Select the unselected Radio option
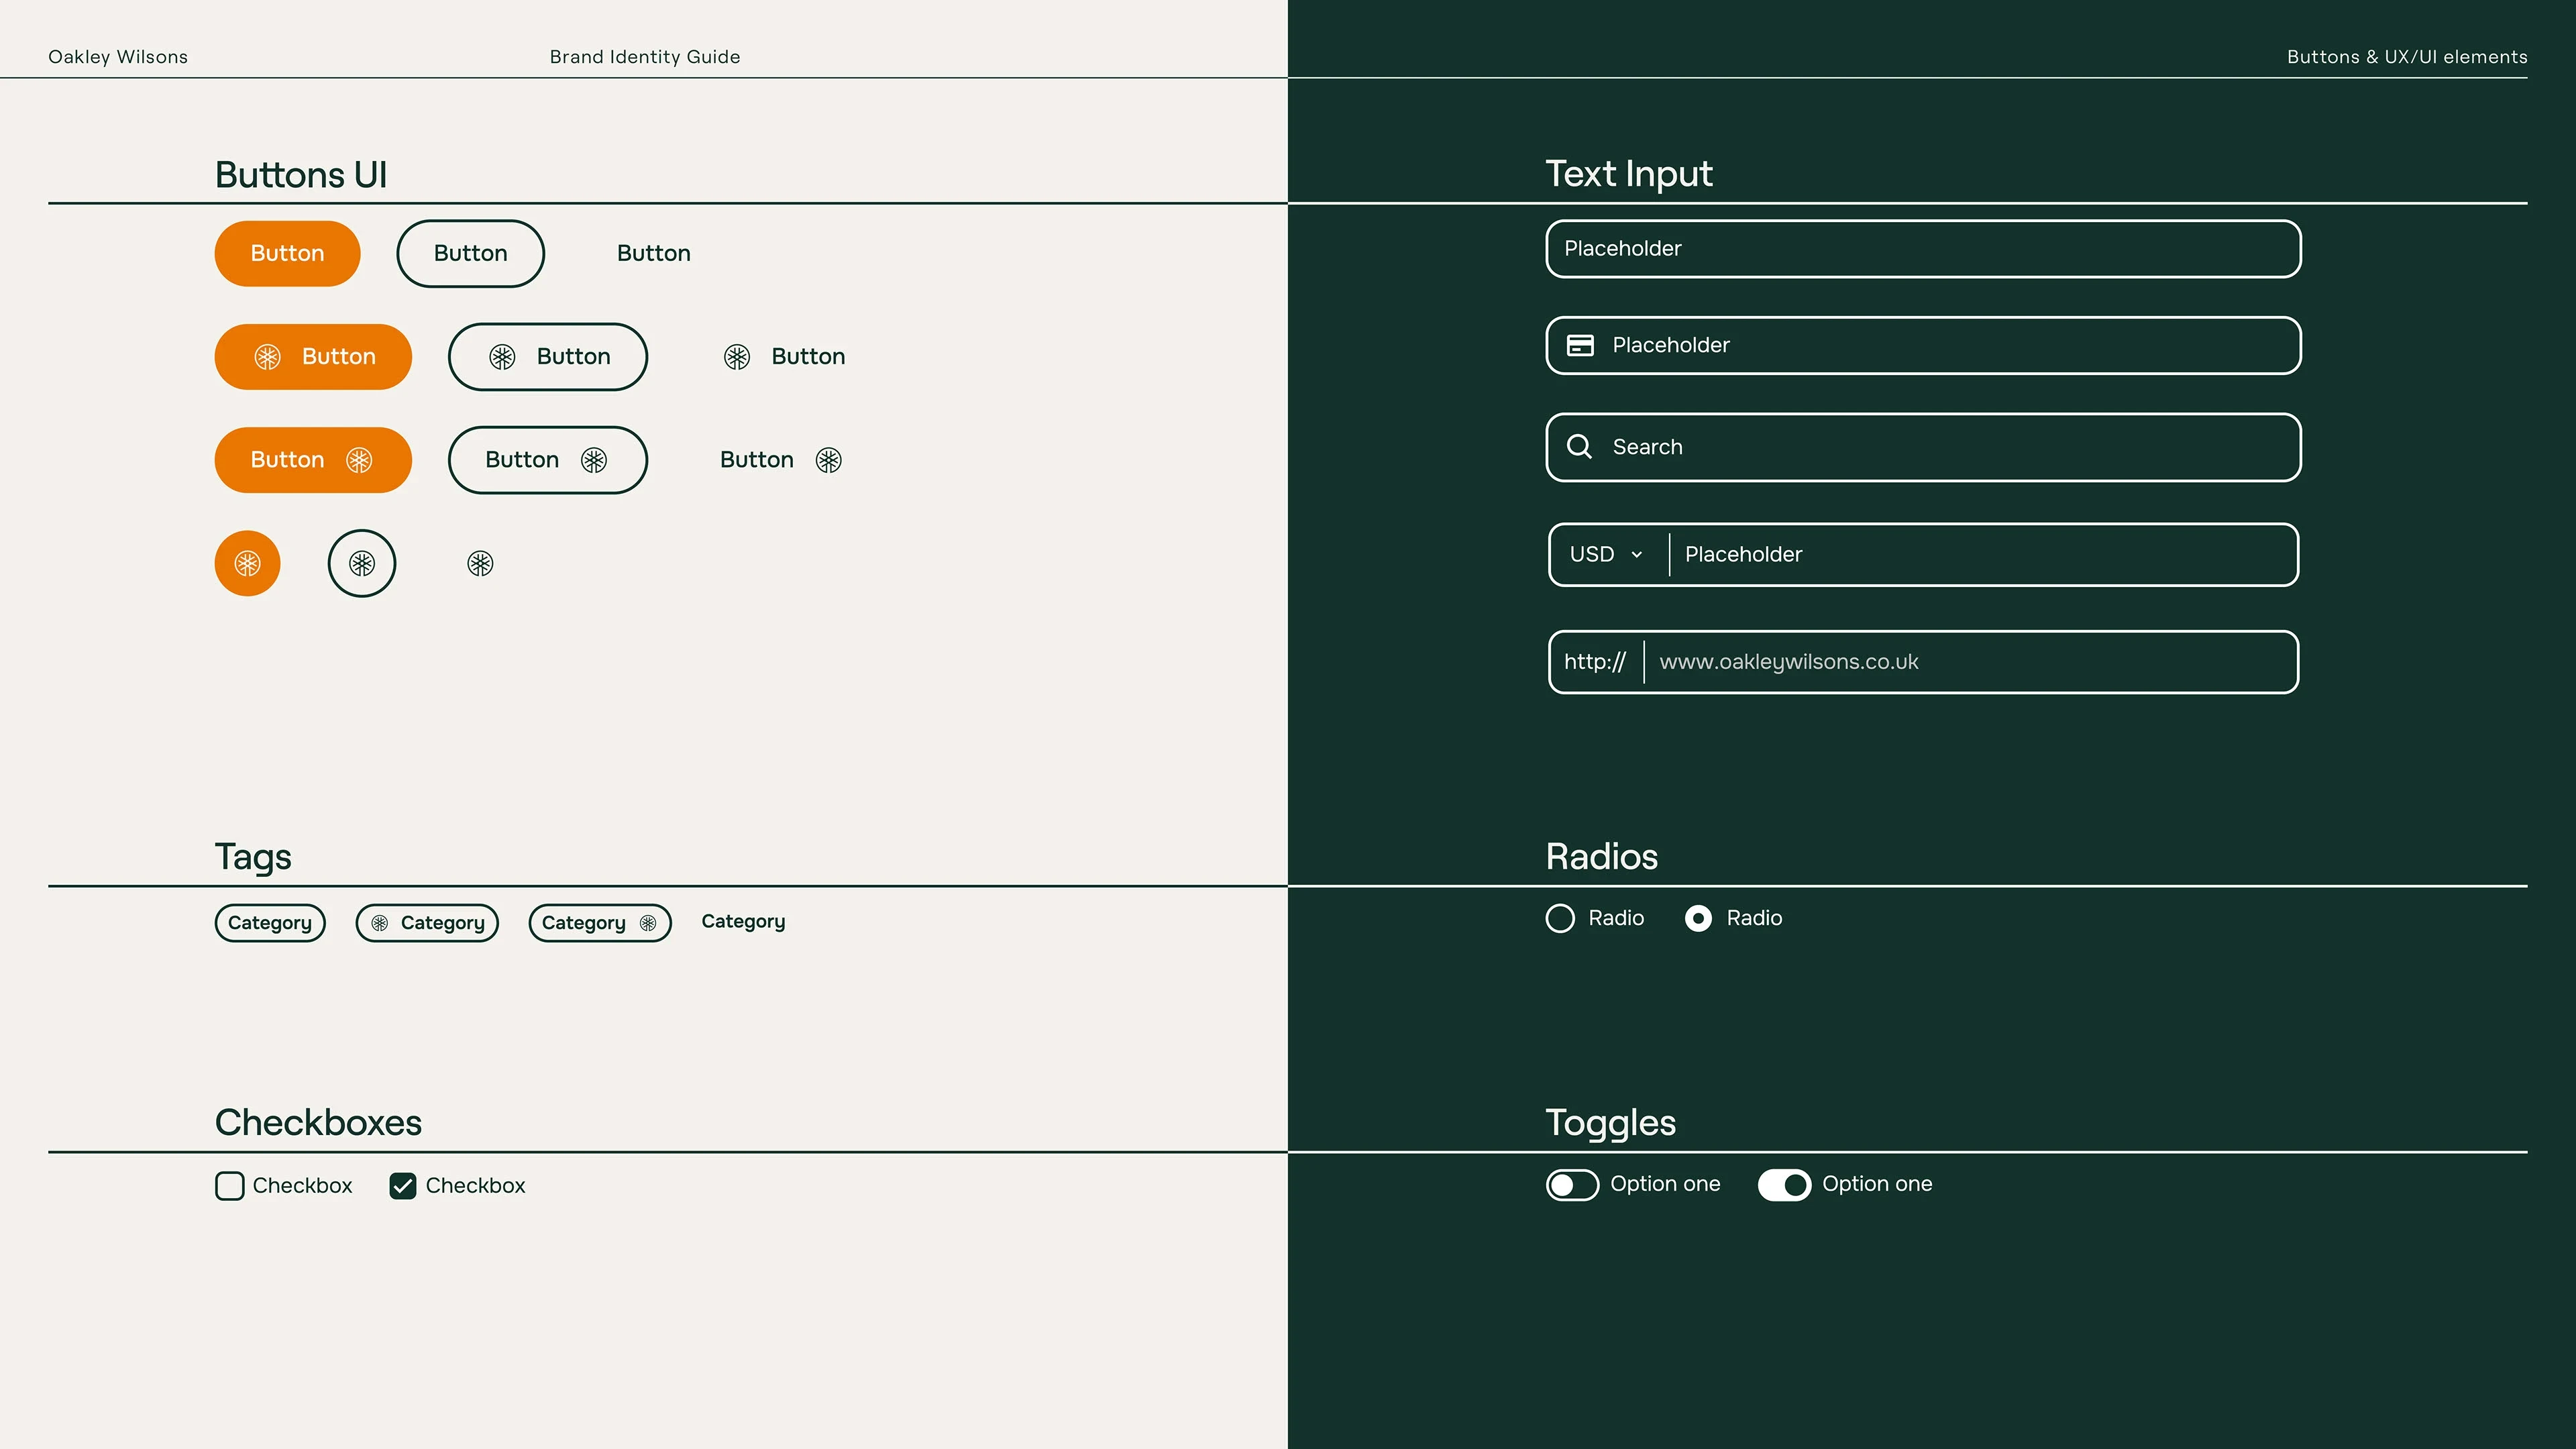This screenshot has height=1449, width=2576. 1560,918
